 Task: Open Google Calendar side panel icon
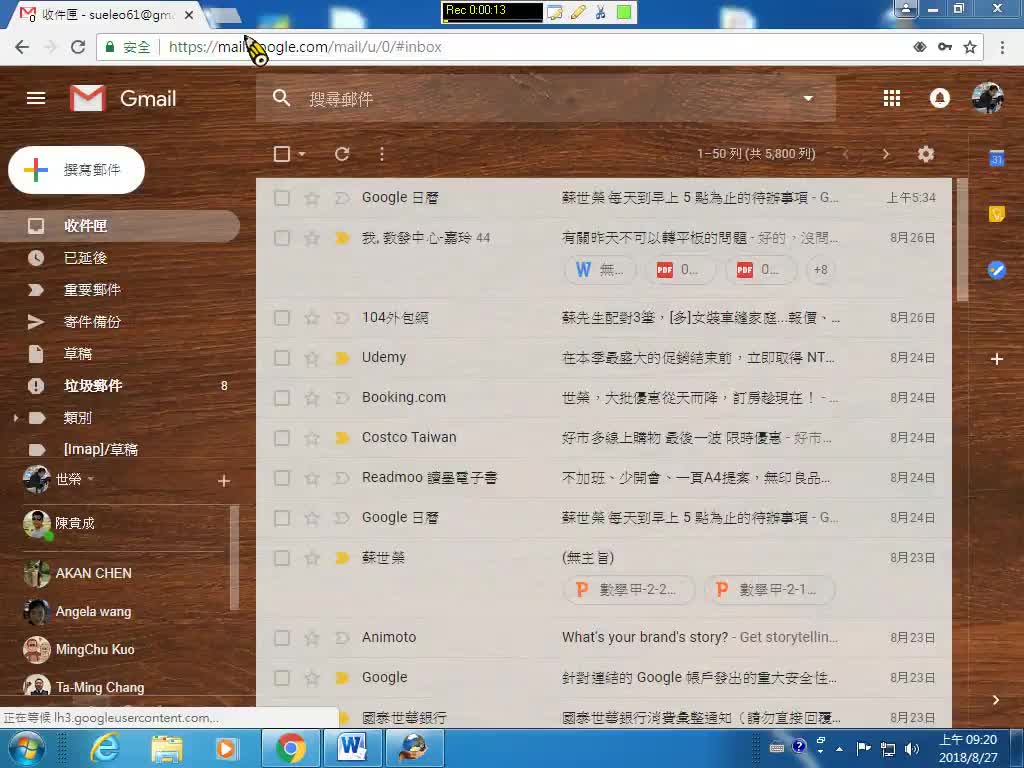point(997,158)
